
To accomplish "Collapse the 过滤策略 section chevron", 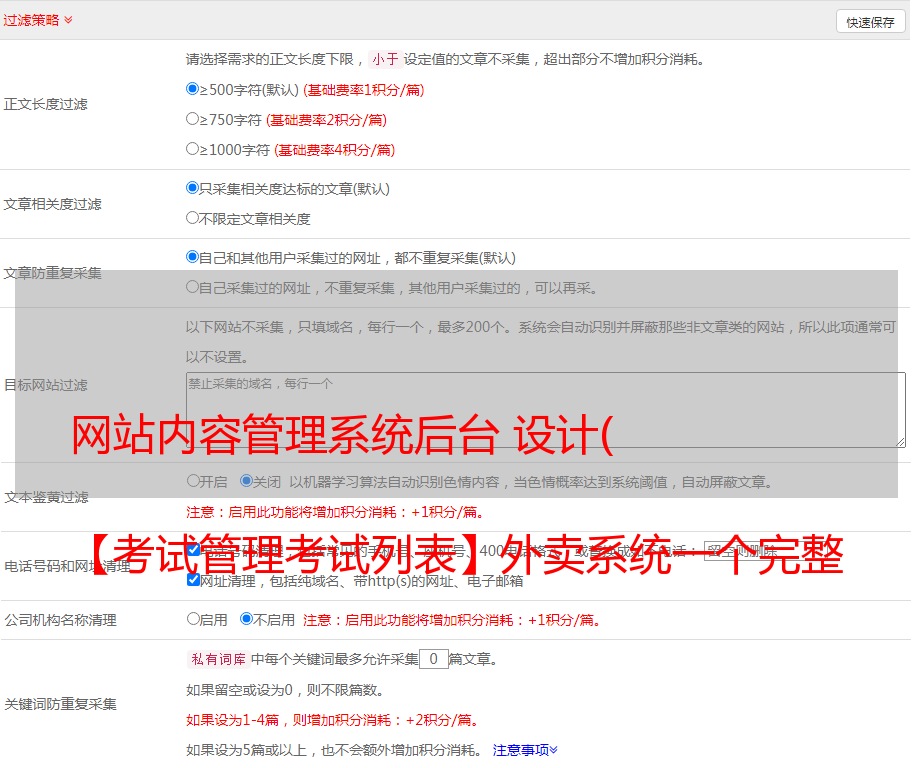I will click(68, 20).
